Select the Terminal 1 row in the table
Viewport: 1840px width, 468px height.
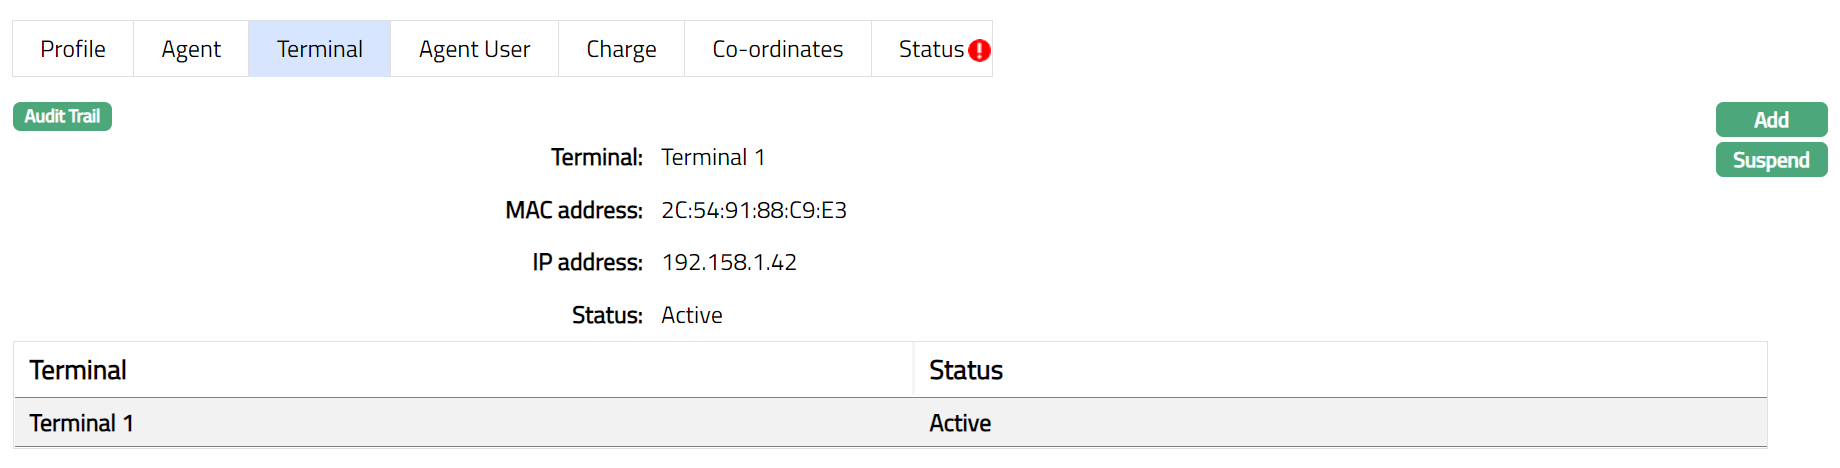(x=81, y=423)
